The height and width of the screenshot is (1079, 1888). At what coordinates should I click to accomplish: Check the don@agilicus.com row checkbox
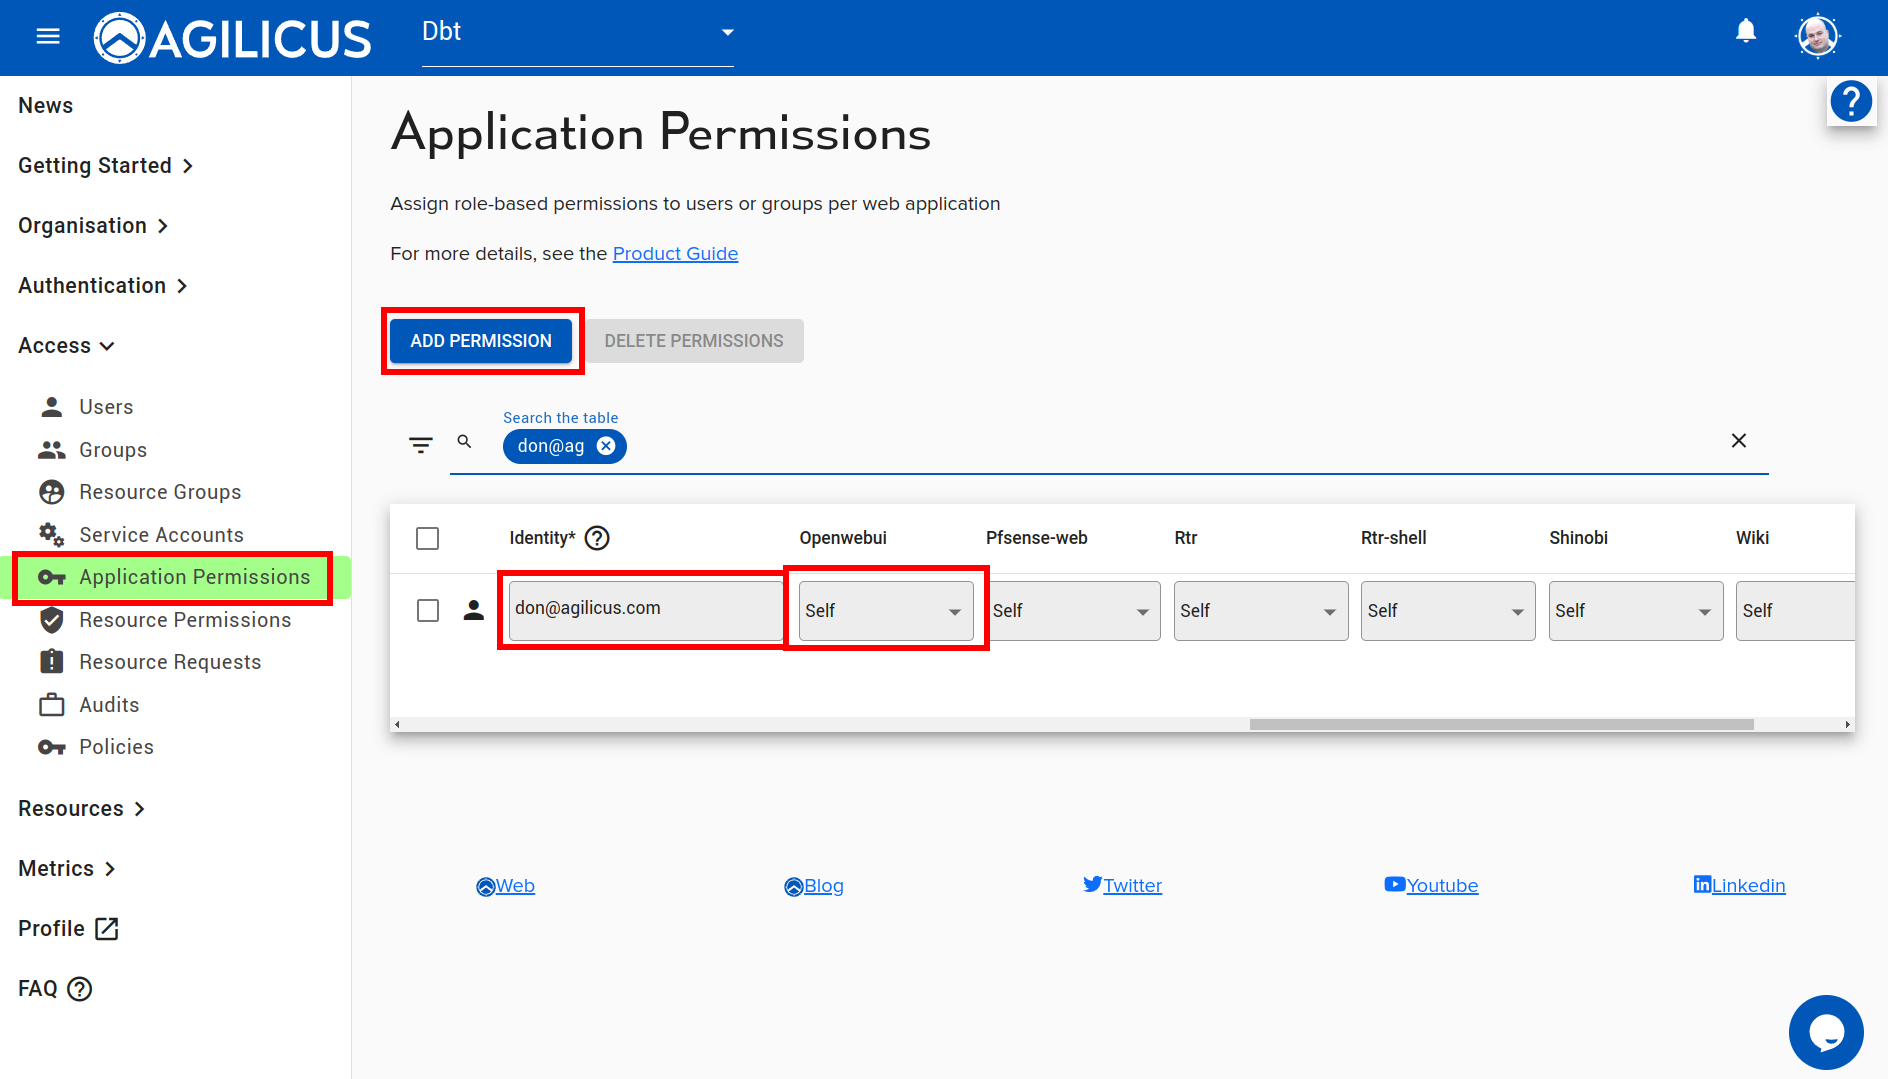(x=428, y=611)
